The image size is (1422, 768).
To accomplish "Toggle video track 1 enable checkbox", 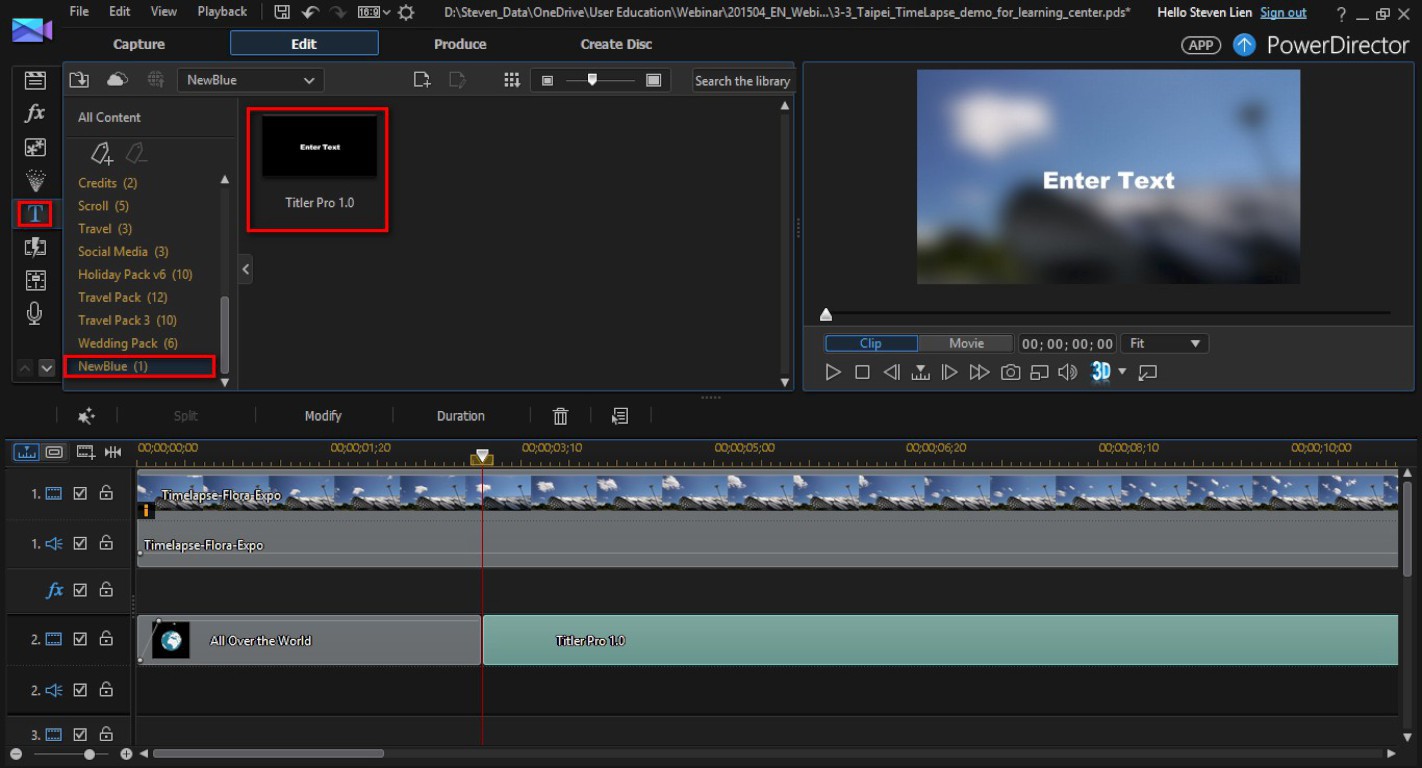I will [80, 494].
